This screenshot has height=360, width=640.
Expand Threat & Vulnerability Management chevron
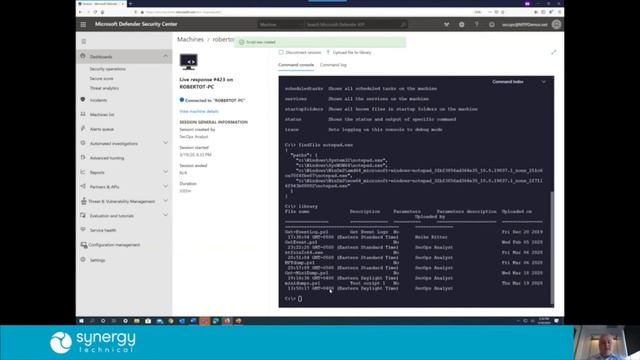pyautogui.click(x=165, y=201)
